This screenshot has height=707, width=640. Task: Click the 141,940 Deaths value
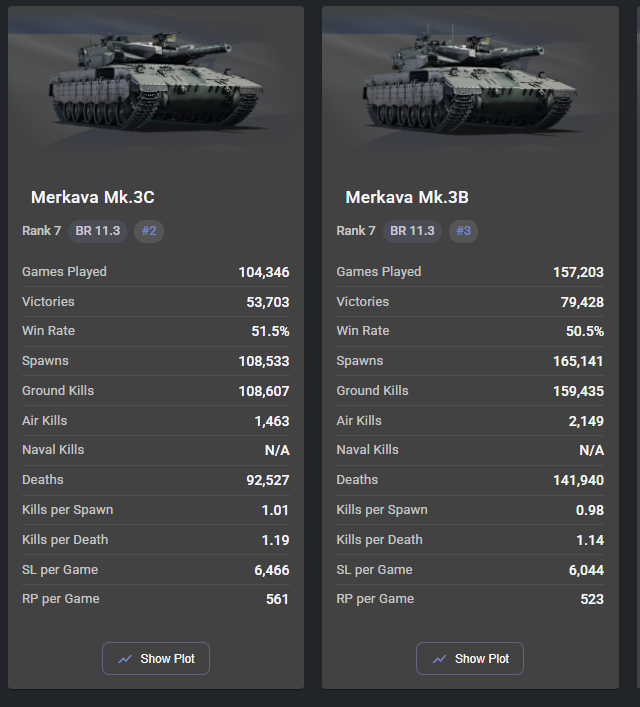578,480
